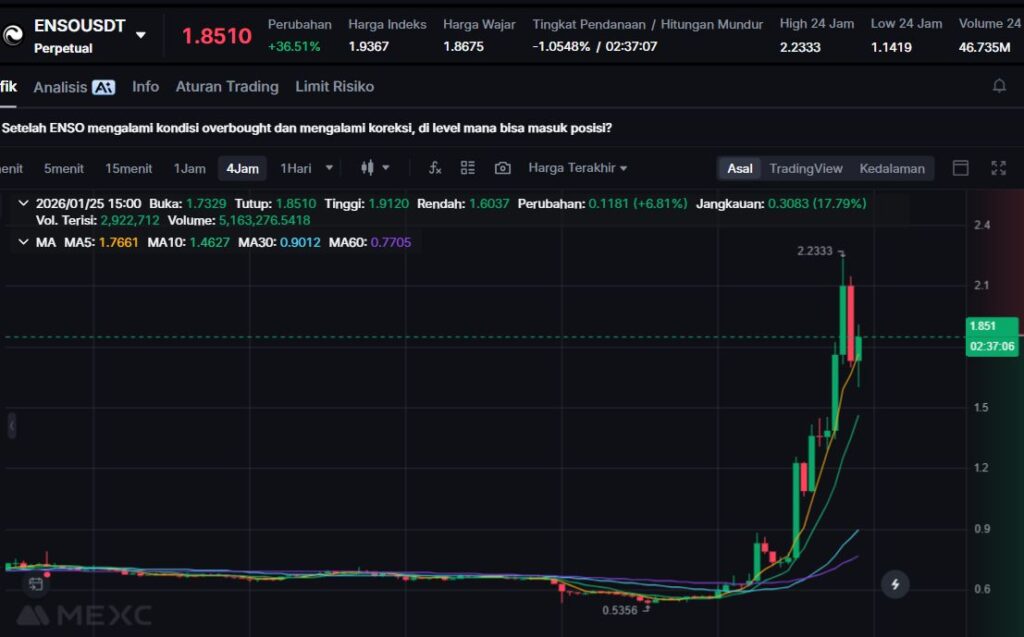This screenshot has height=637, width=1024.
Task: Click the lightning quick-order button
Action: click(x=895, y=584)
